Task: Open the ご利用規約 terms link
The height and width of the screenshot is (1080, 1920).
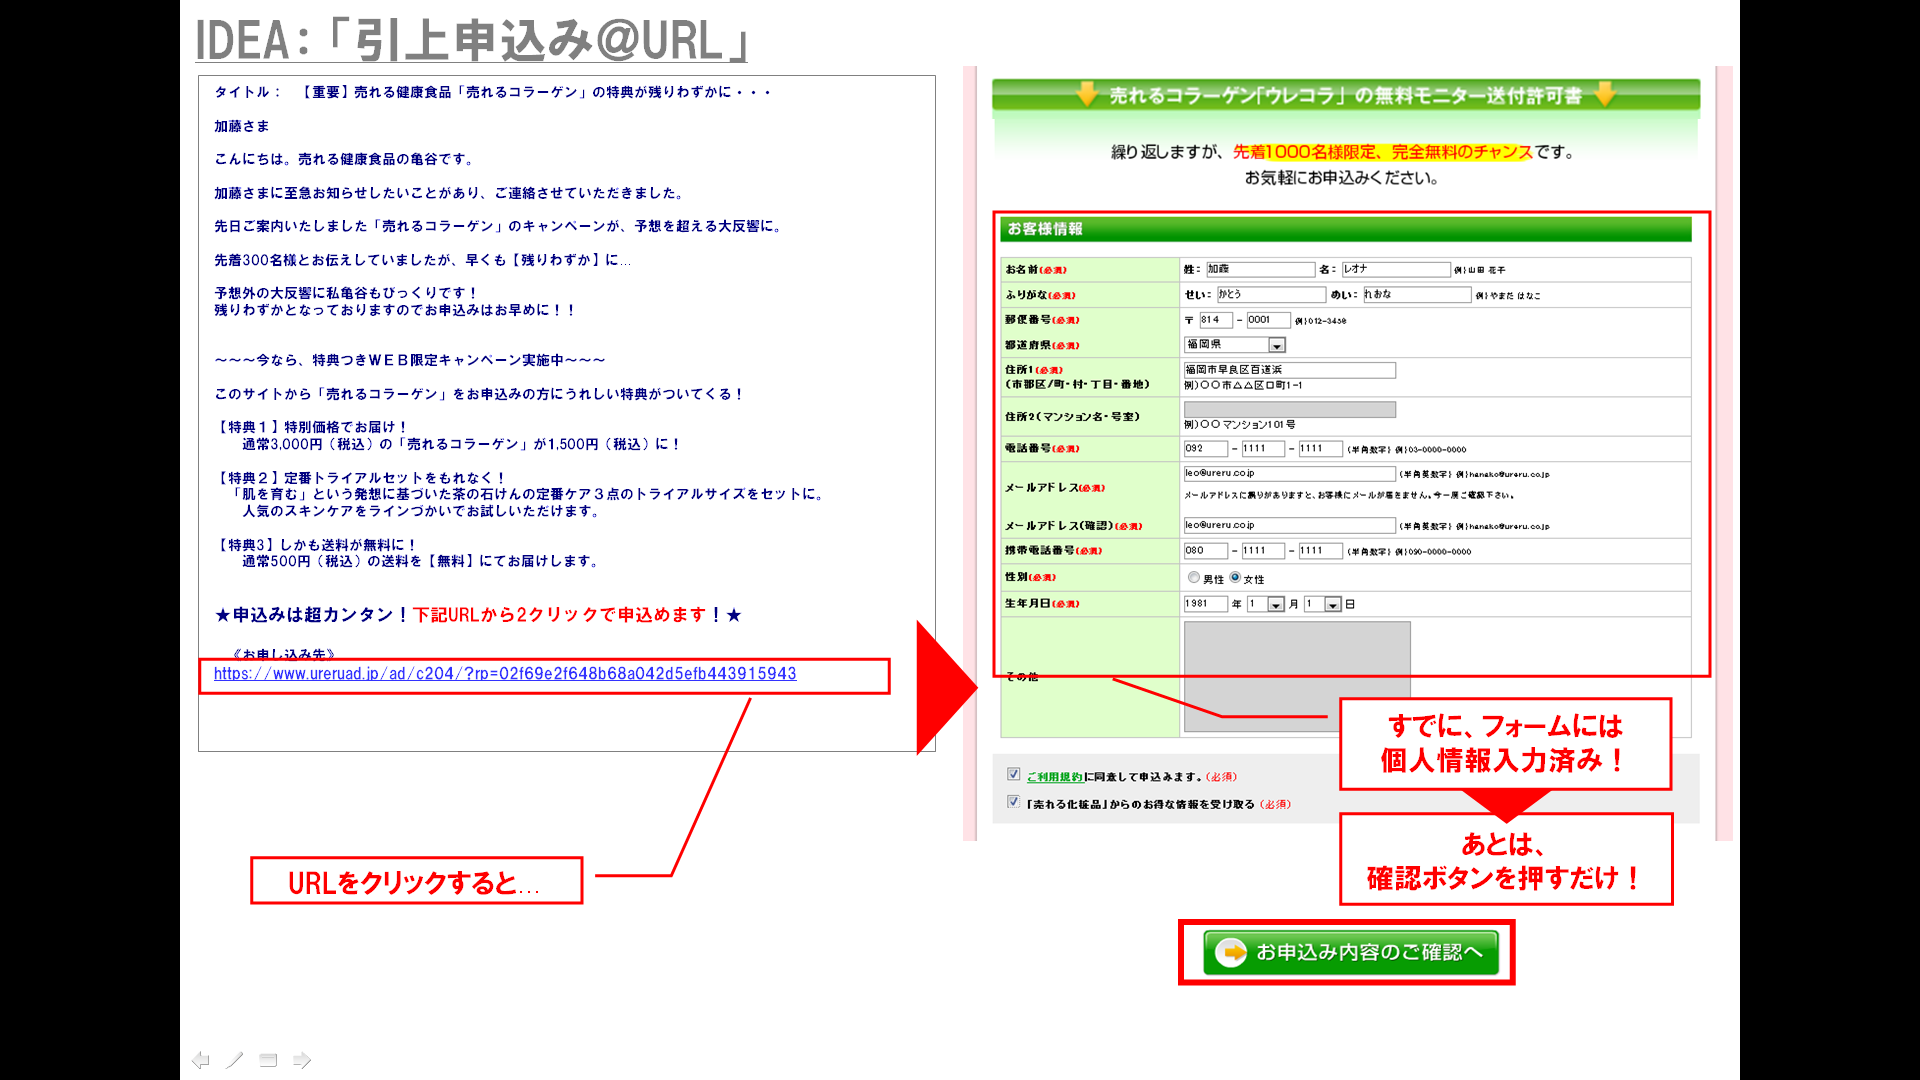Action: (1054, 777)
